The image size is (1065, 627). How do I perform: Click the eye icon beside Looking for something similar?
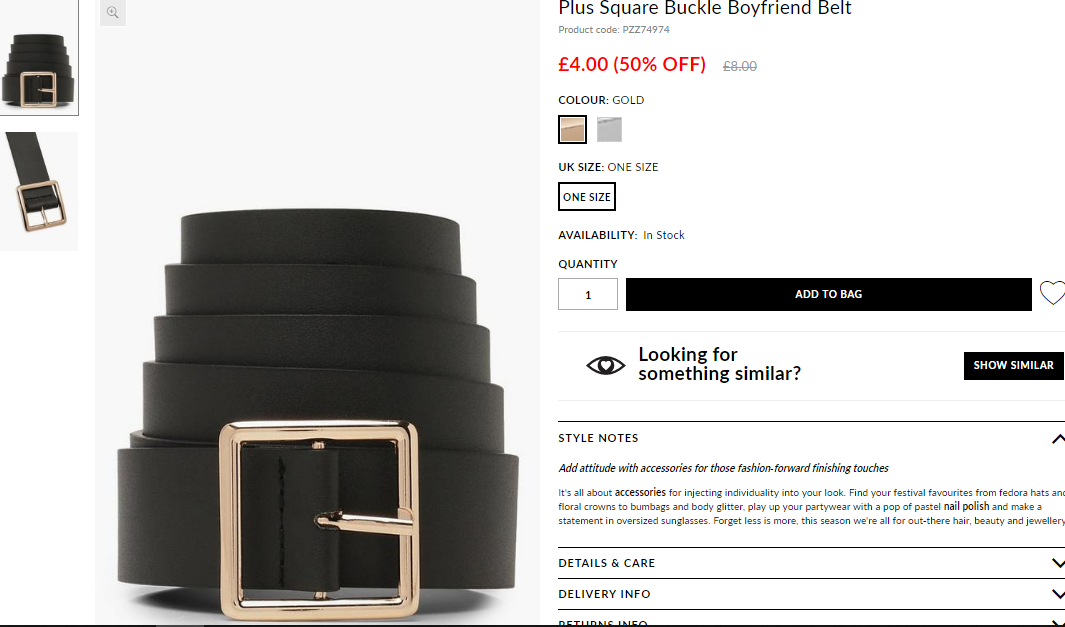pos(606,365)
